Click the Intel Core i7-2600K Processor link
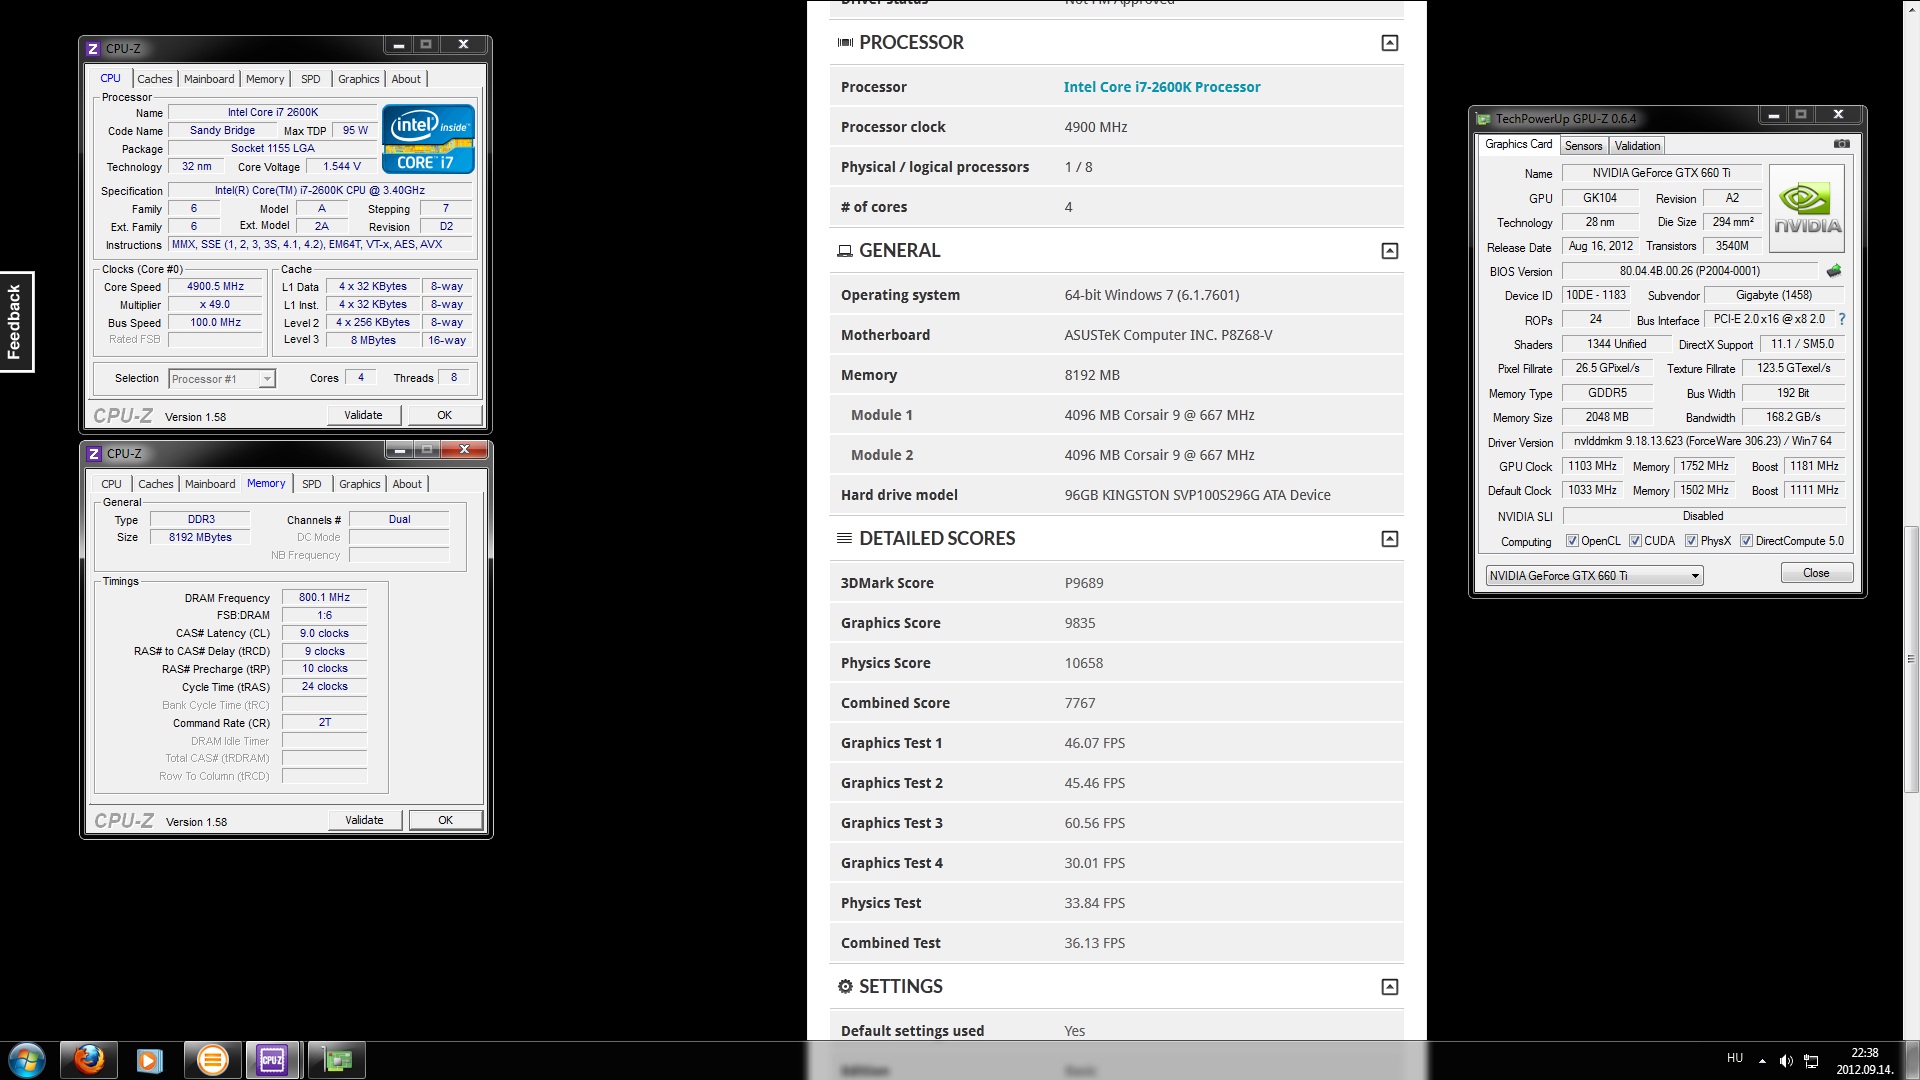 [x=1161, y=87]
